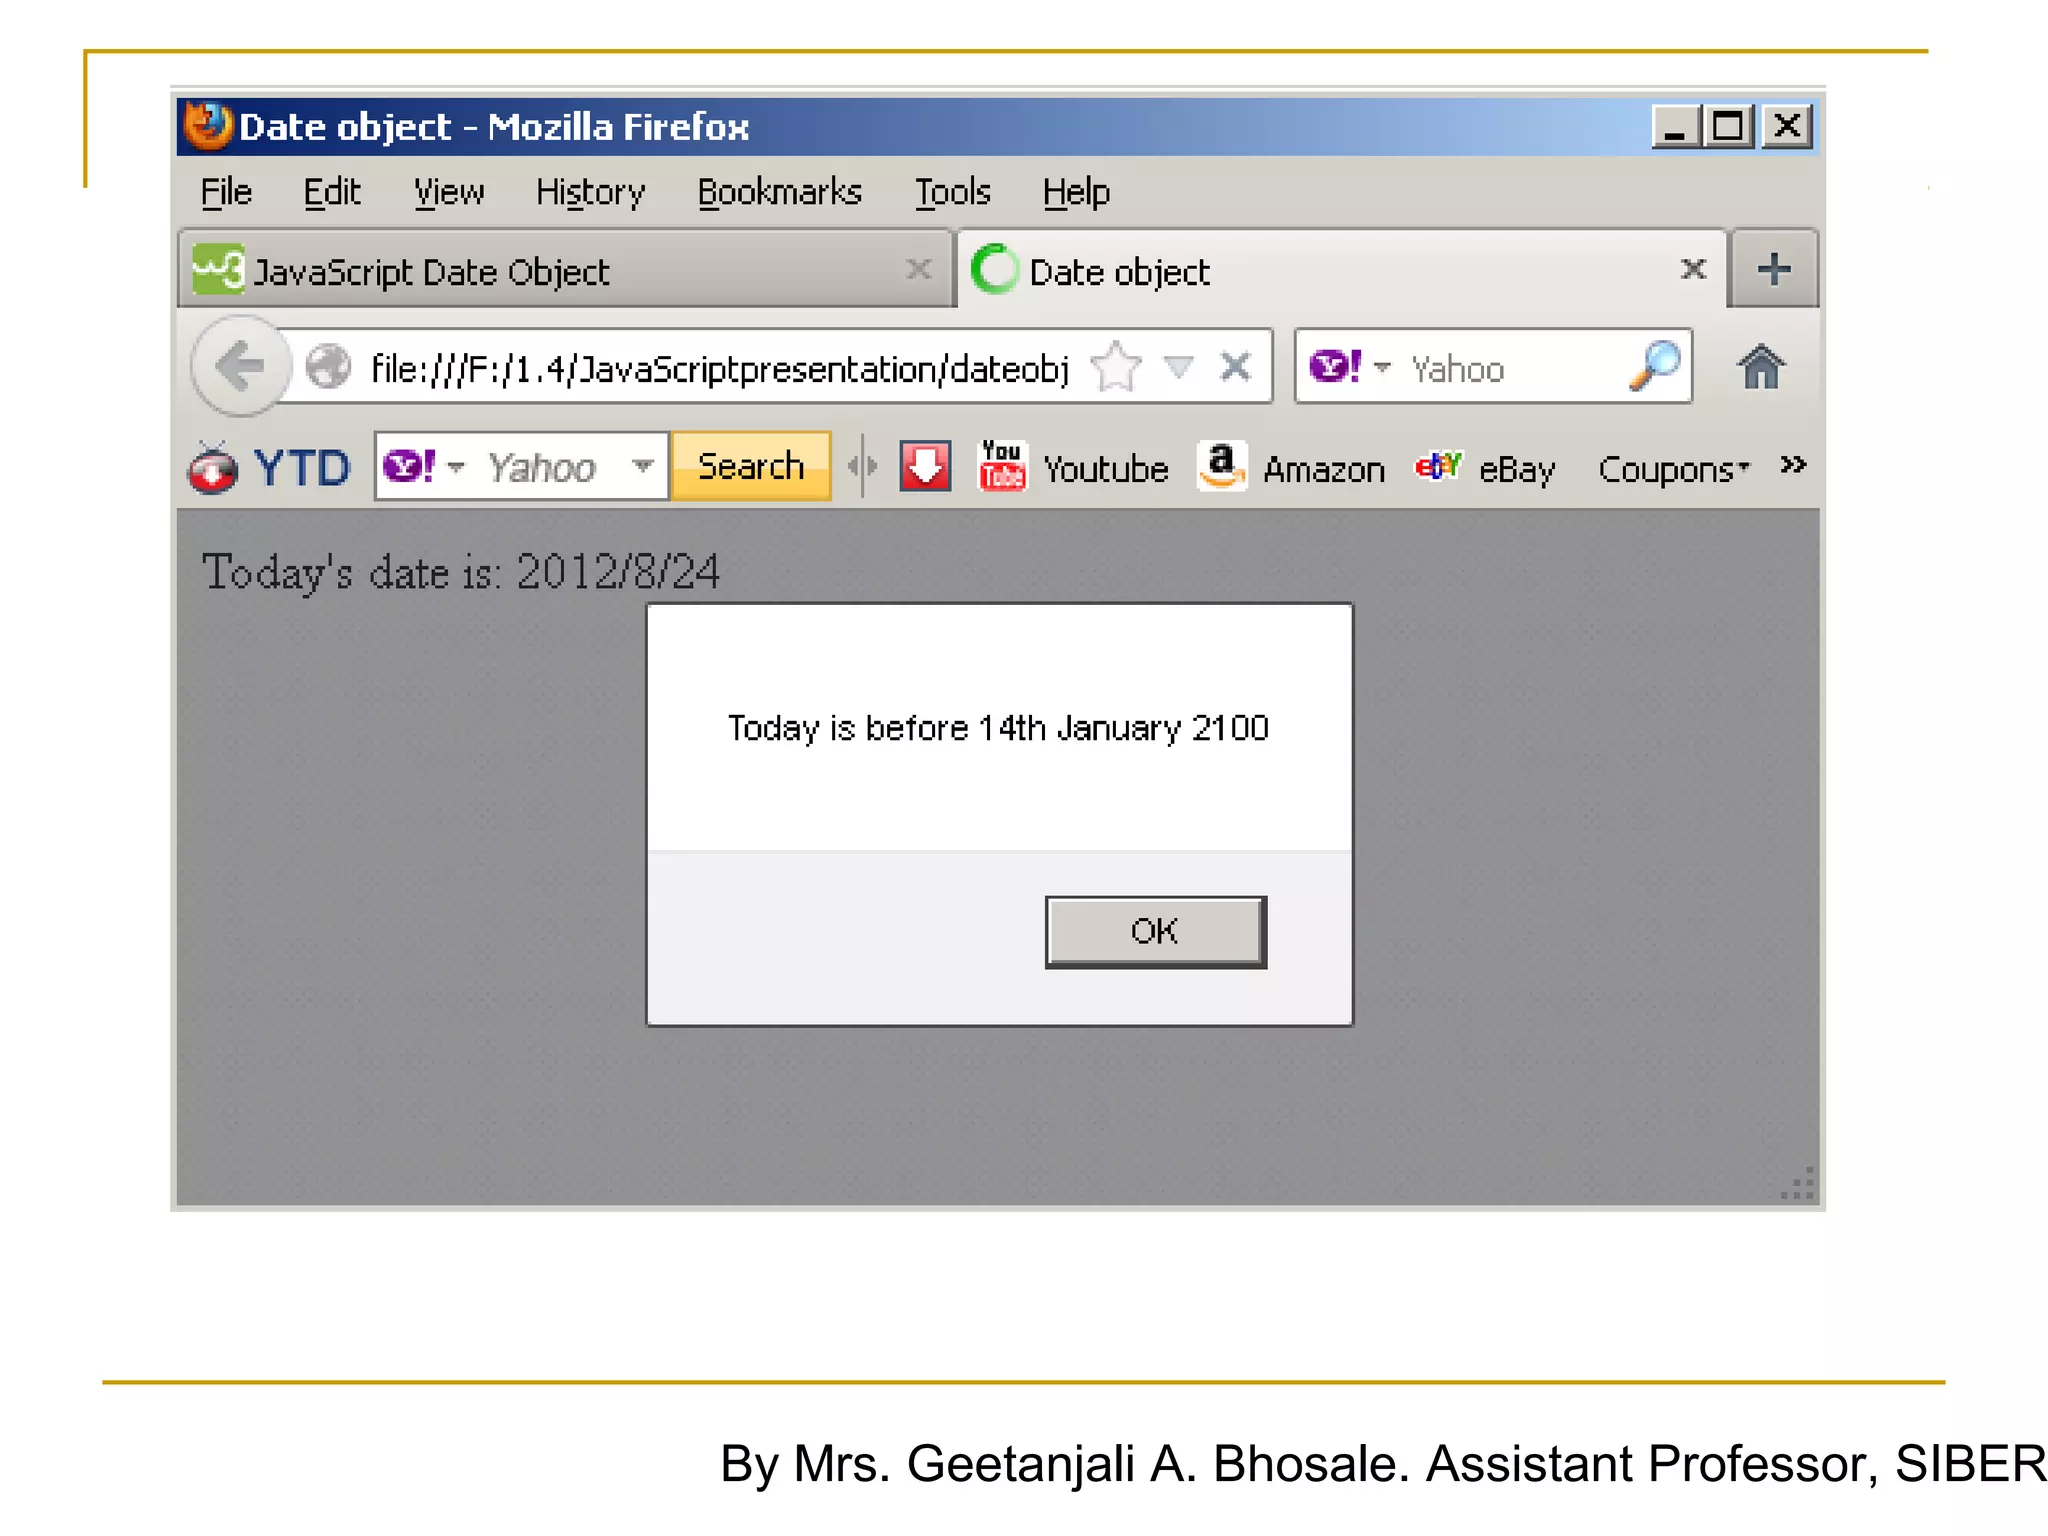2048x1536 pixels.
Task: Open the Amazon toolbar shortcut
Action: (x=1292, y=468)
